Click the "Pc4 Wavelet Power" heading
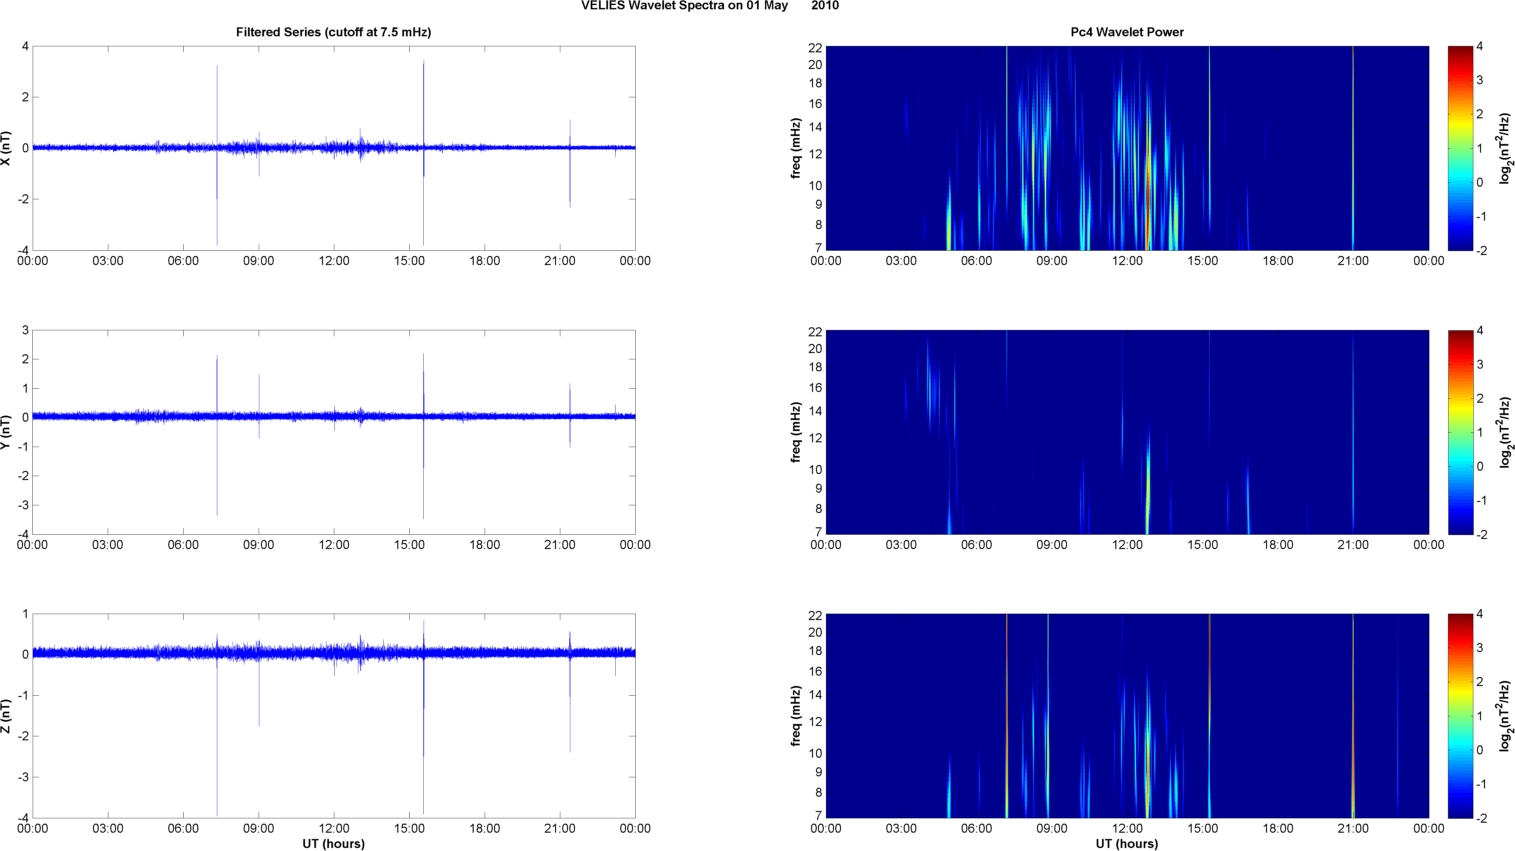Viewport: 1515px width, 851px height. click(x=1127, y=32)
